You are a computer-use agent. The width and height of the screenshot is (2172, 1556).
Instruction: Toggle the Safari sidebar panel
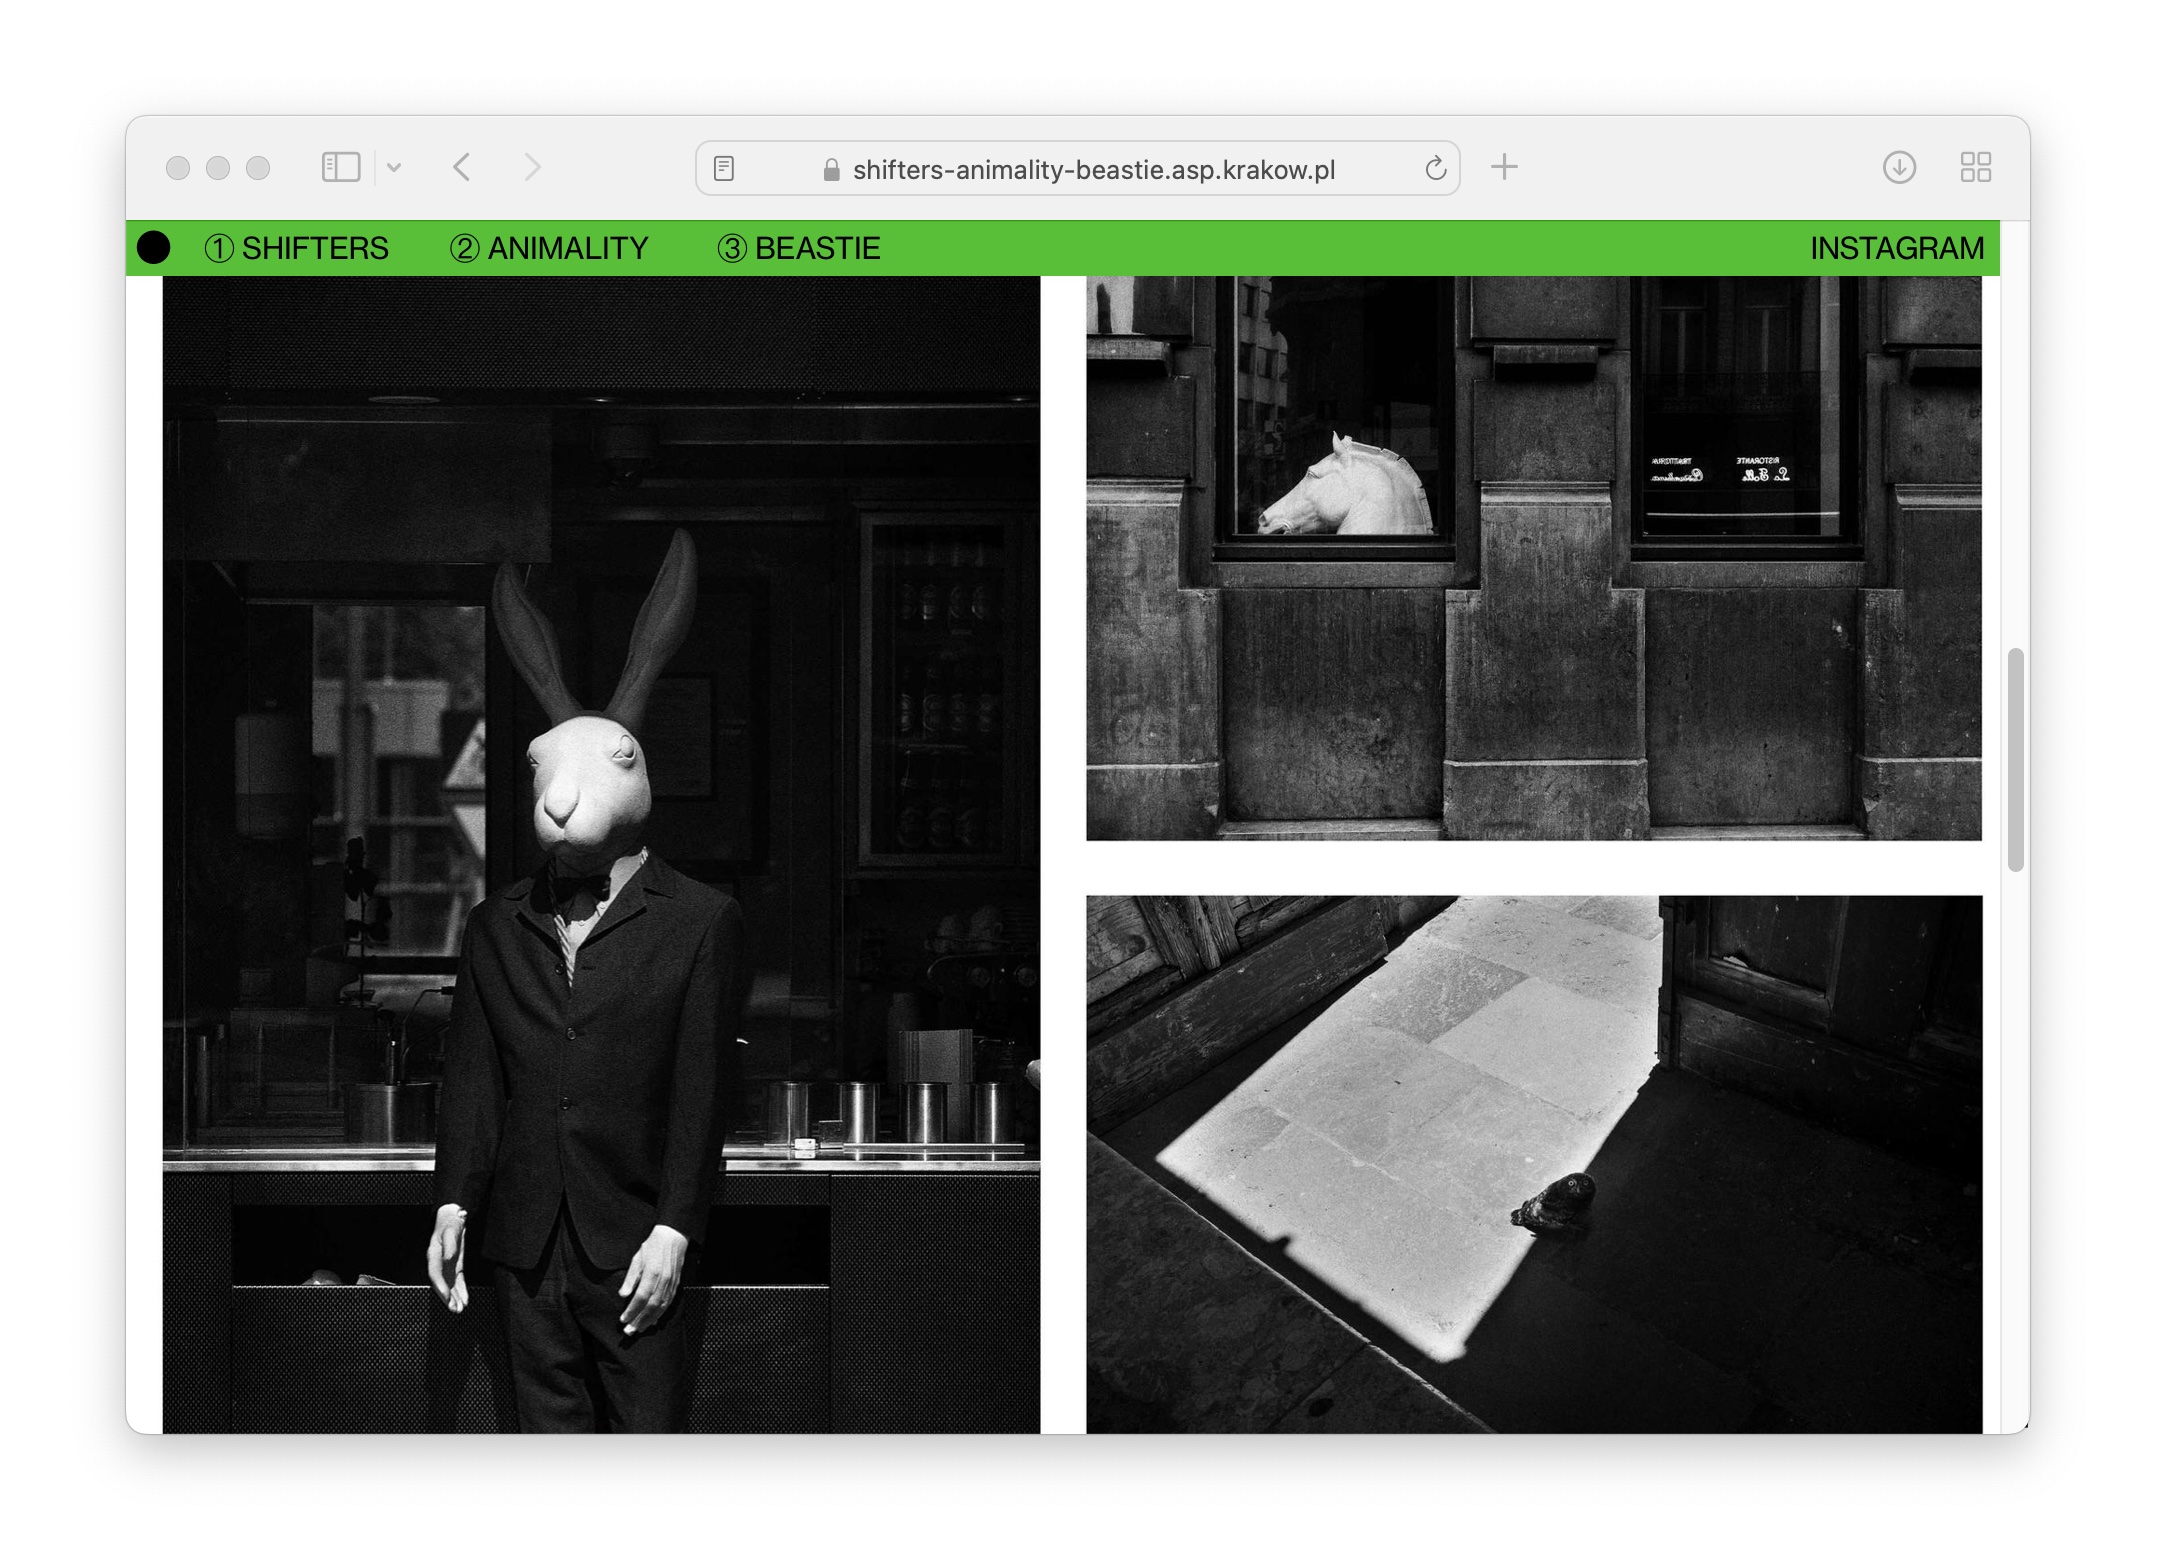(x=340, y=167)
